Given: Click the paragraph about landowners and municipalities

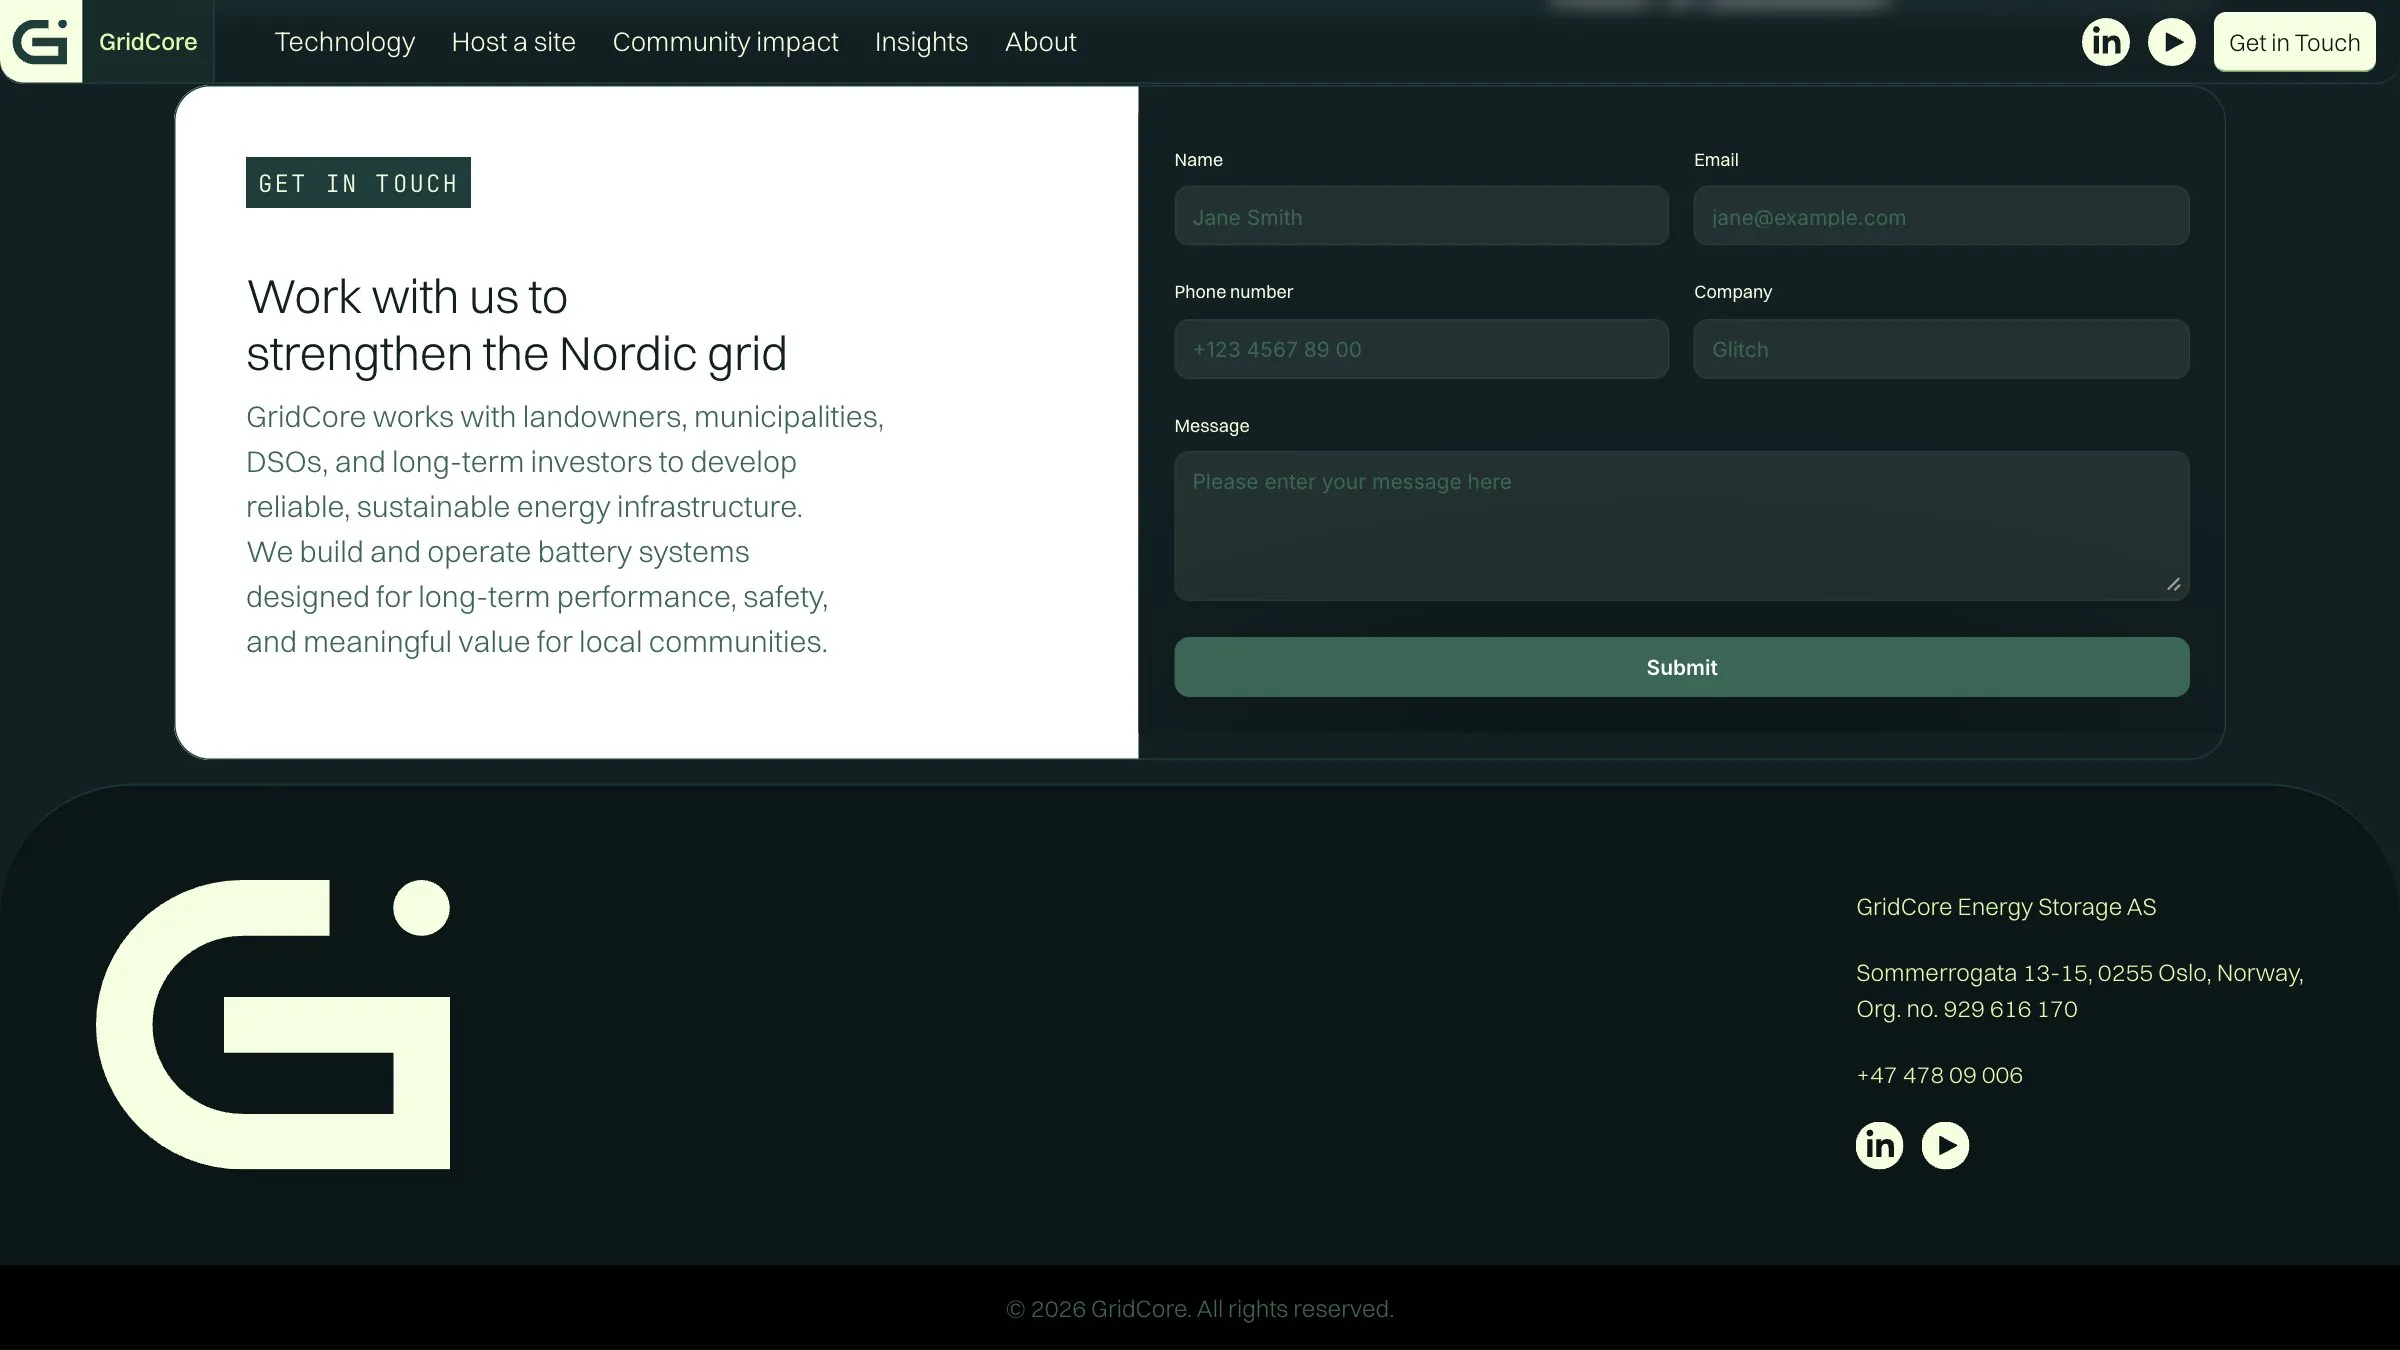Looking at the screenshot, I should 565,529.
